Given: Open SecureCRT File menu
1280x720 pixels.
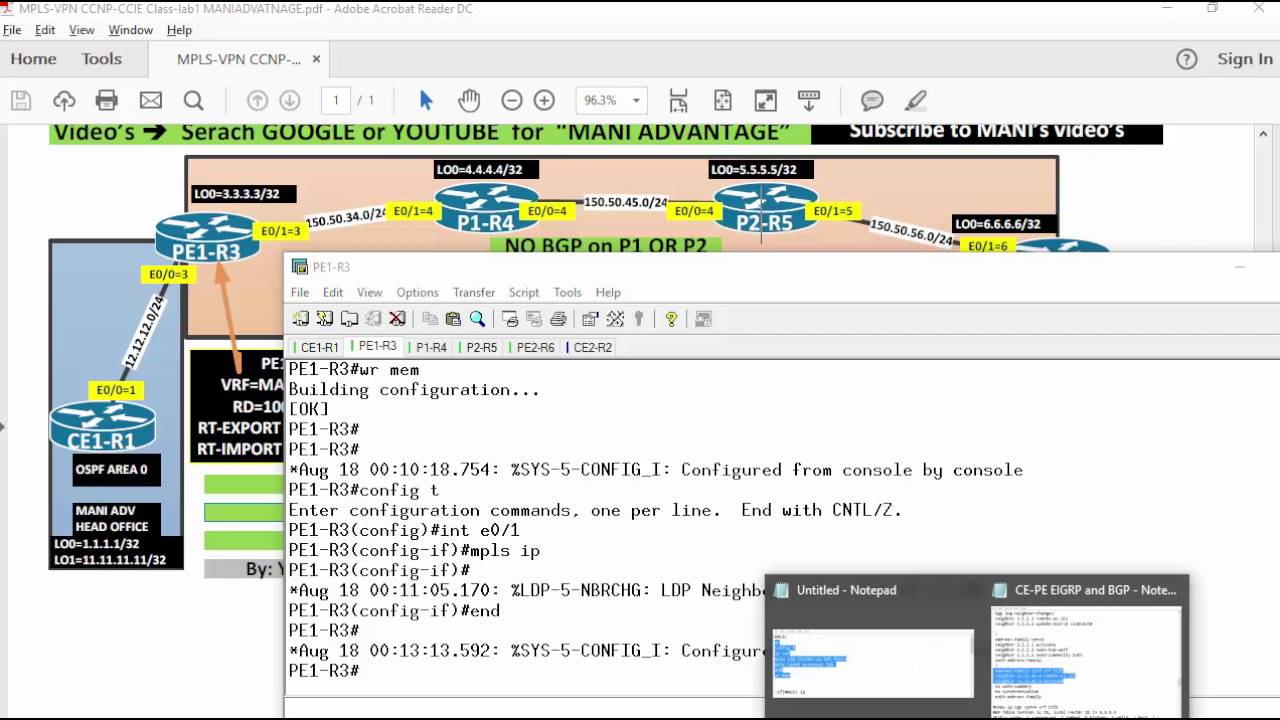Looking at the screenshot, I should tap(300, 292).
